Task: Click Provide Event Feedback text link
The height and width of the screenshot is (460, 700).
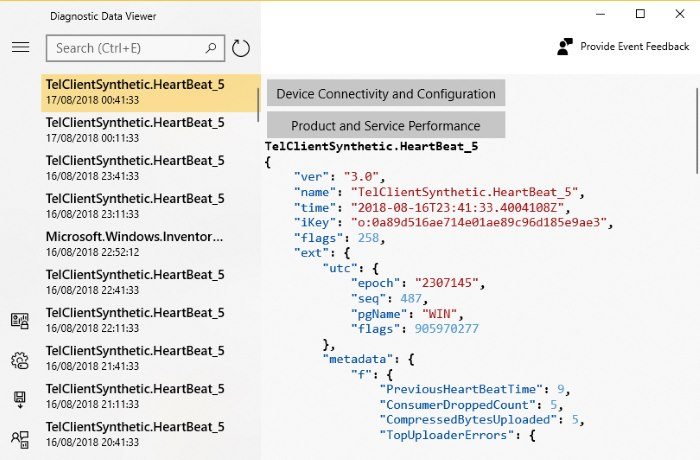Action: pyautogui.click(x=634, y=47)
